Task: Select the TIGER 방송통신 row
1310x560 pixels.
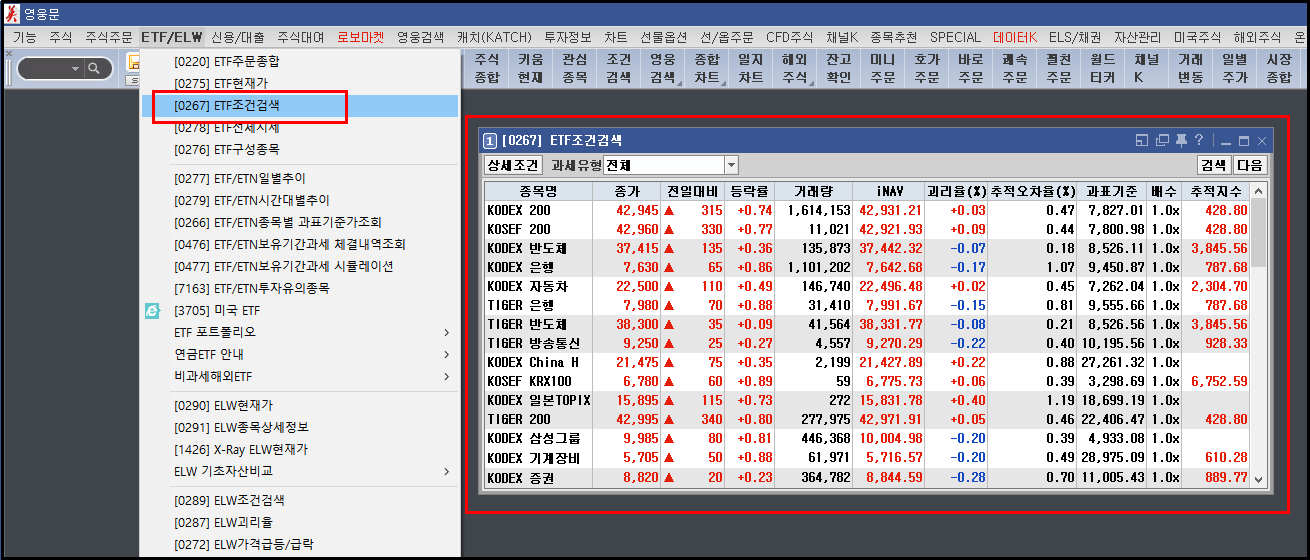Action: coord(867,343)
